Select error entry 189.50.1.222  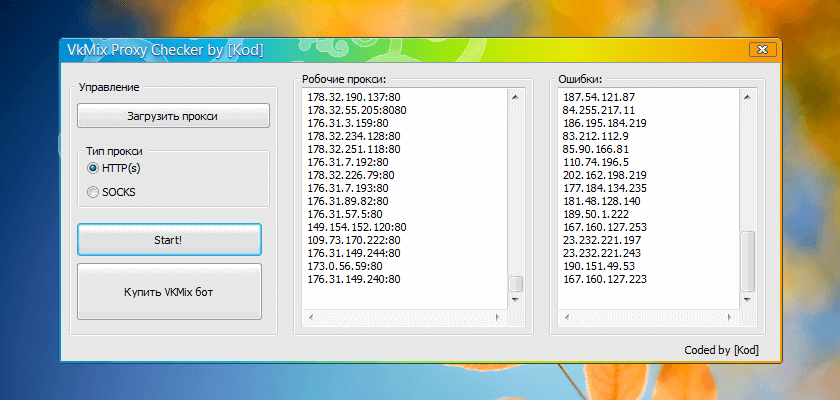point(596,214)
